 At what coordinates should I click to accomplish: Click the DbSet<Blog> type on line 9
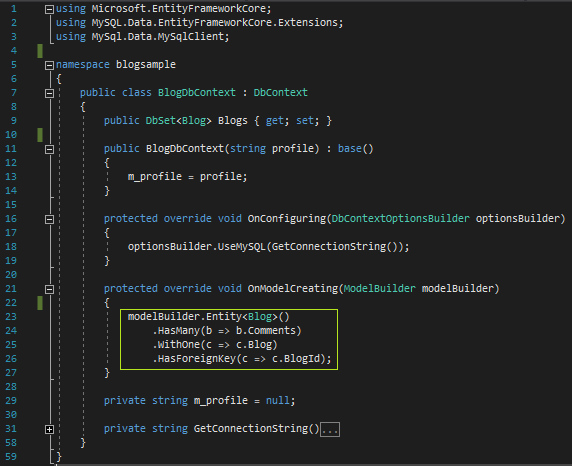pos(178,121)
